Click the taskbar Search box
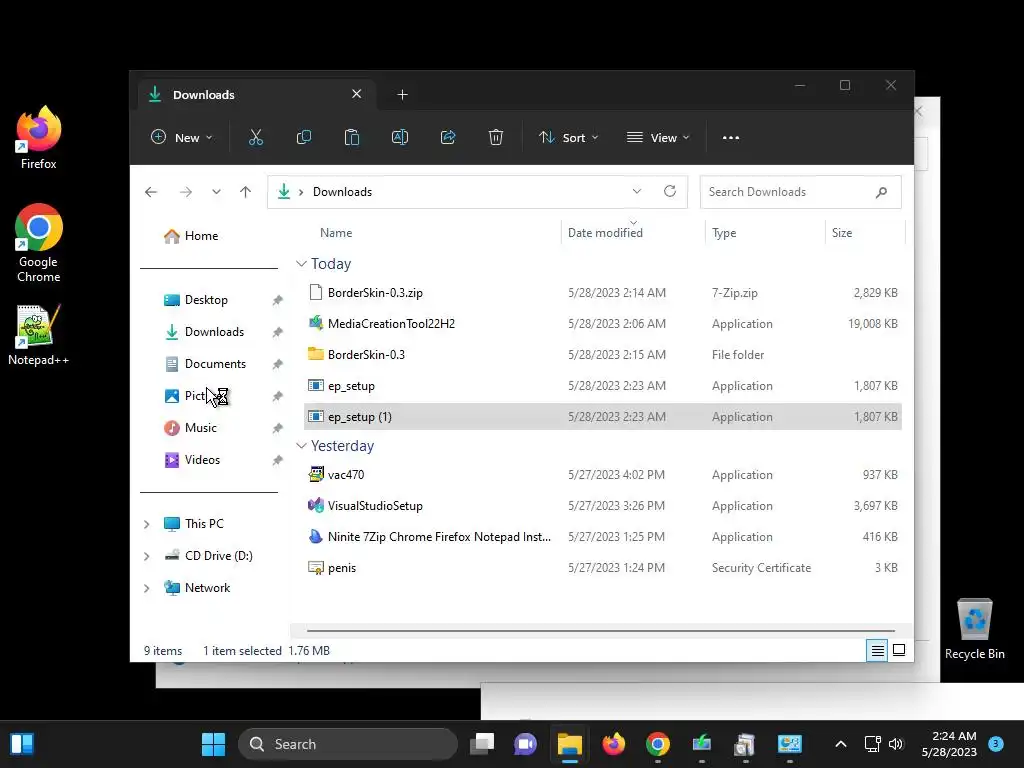Image resolution: width=1024 pixels, height=768 pixels. click(x=348, y=744)
